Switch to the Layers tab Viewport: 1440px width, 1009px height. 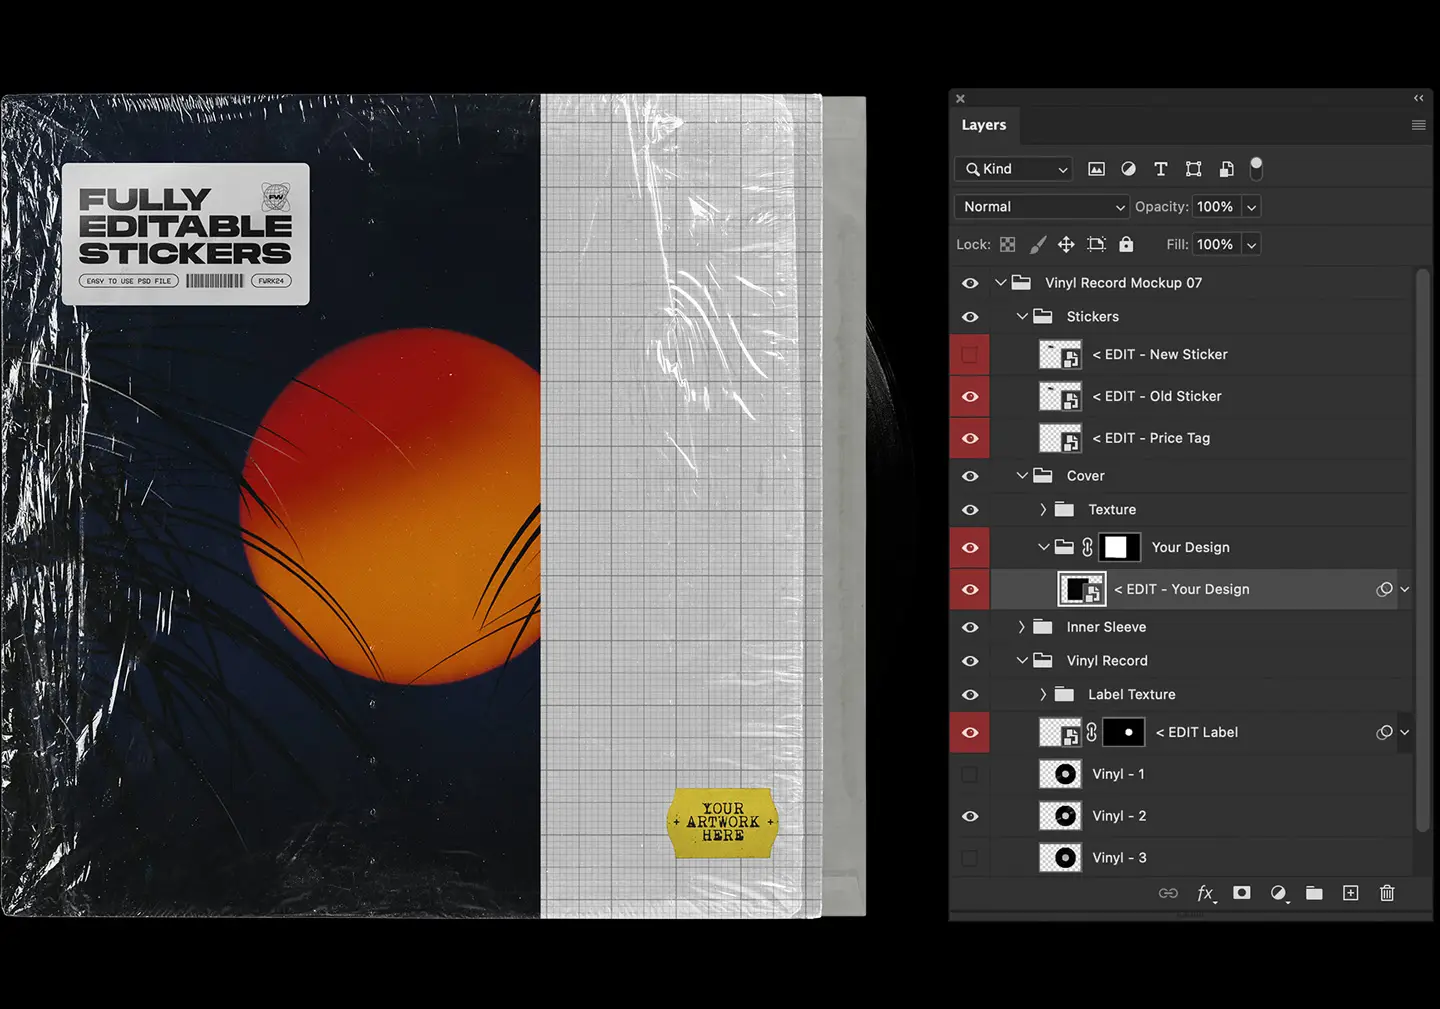pyautogui.click(x=984, y=124)
